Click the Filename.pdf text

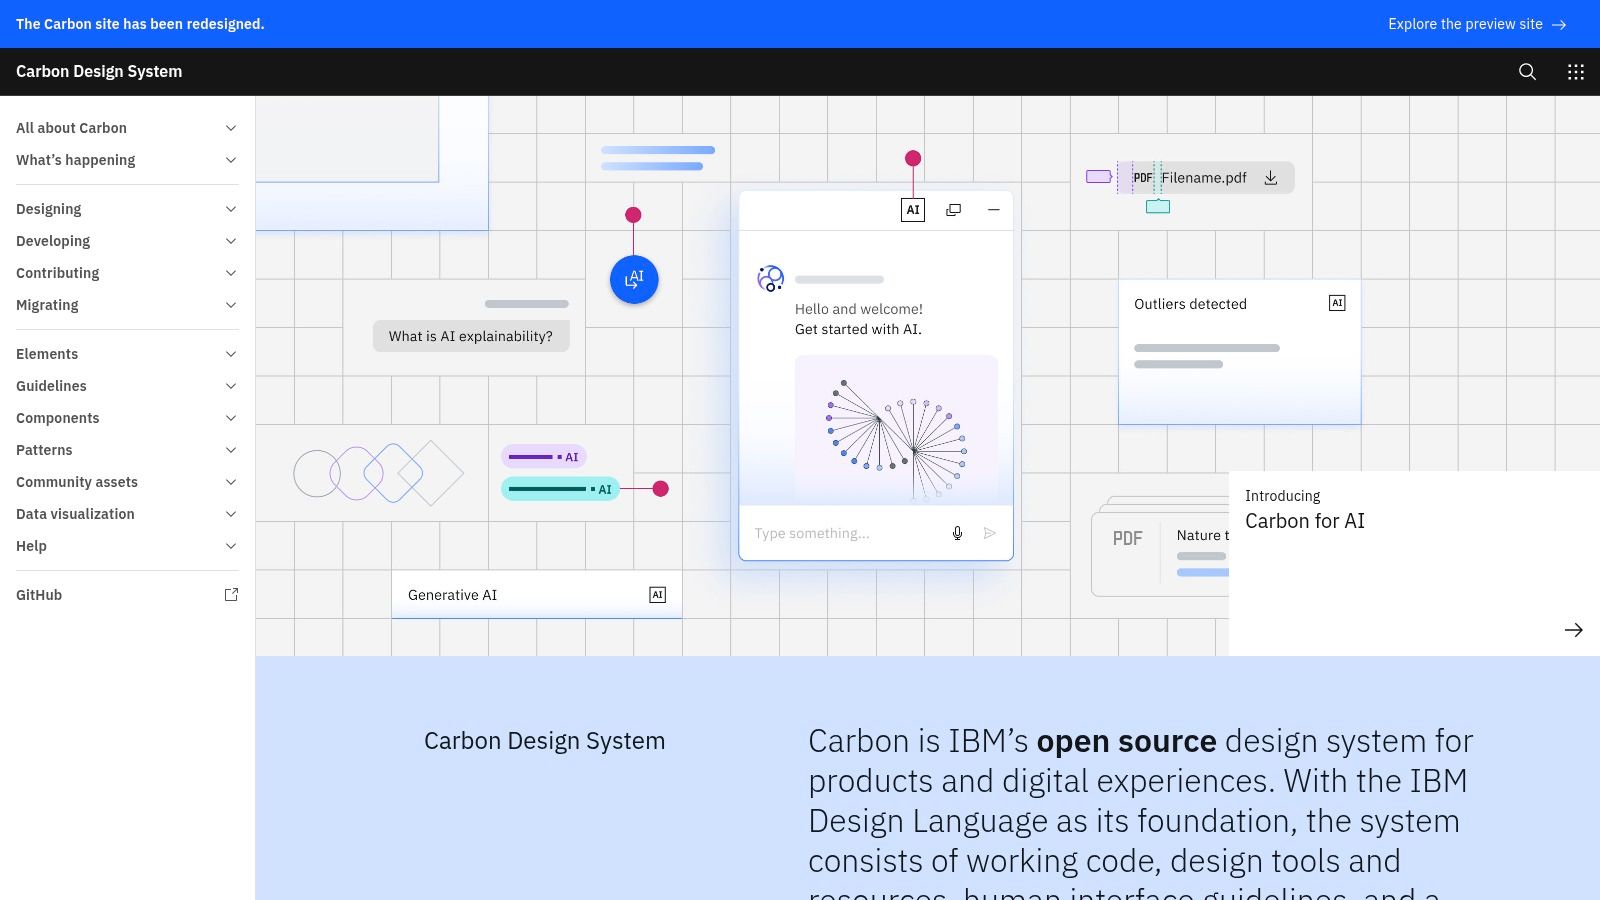(x=1204, y=178)
